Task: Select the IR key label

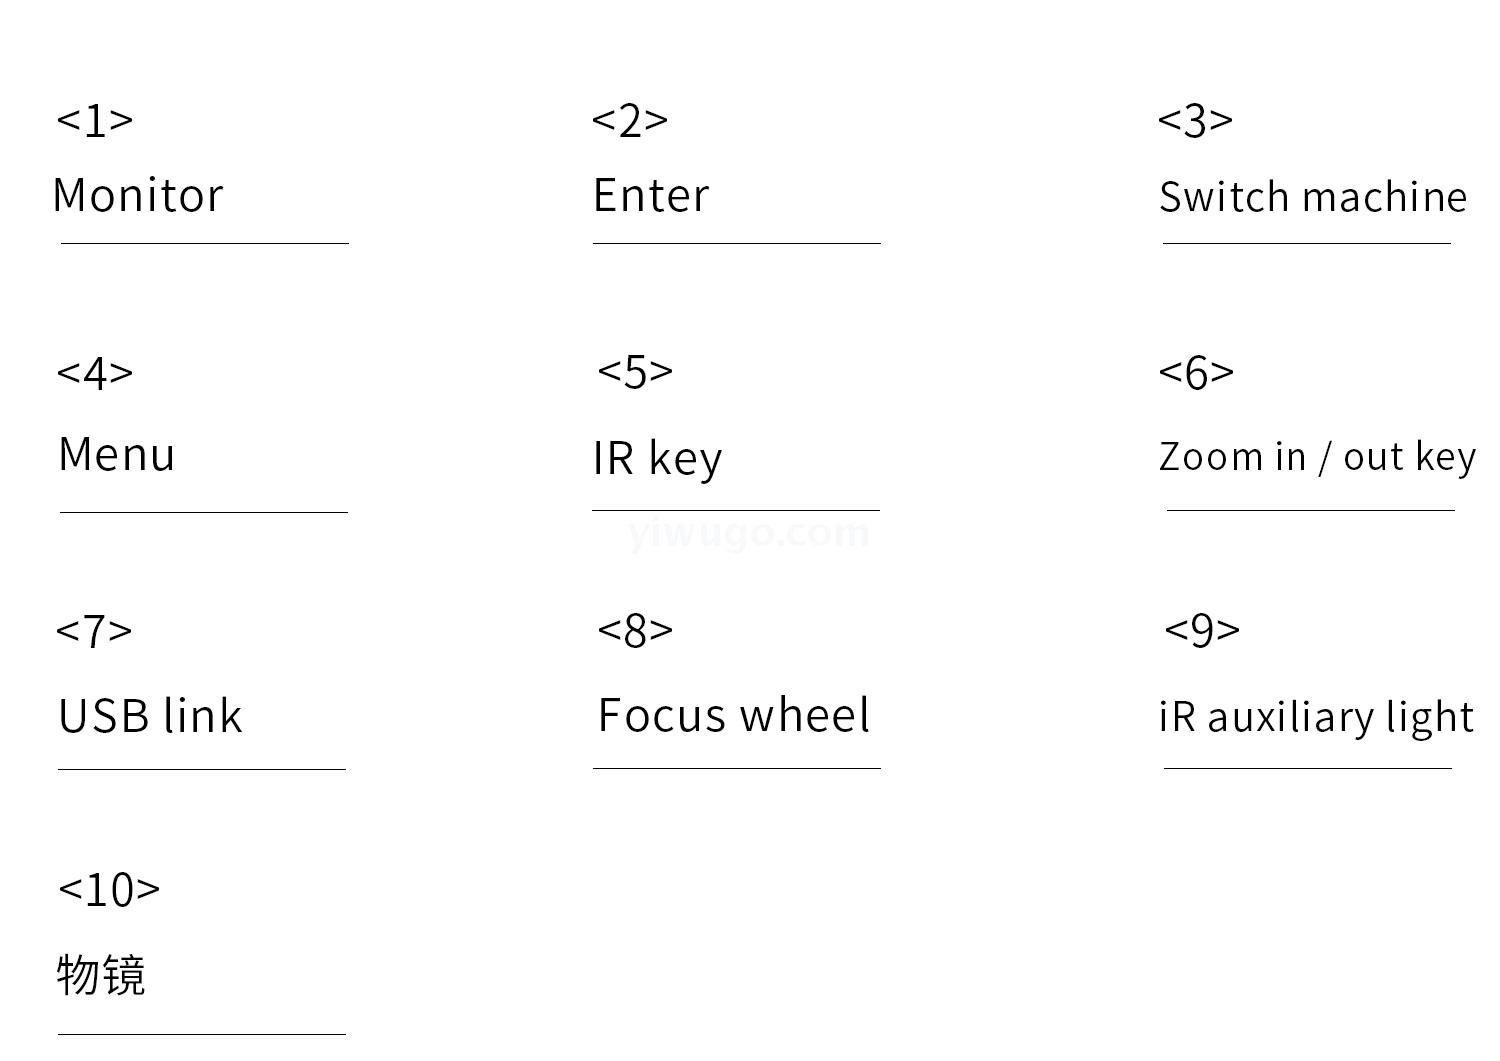Action: (x=657, y=458)
